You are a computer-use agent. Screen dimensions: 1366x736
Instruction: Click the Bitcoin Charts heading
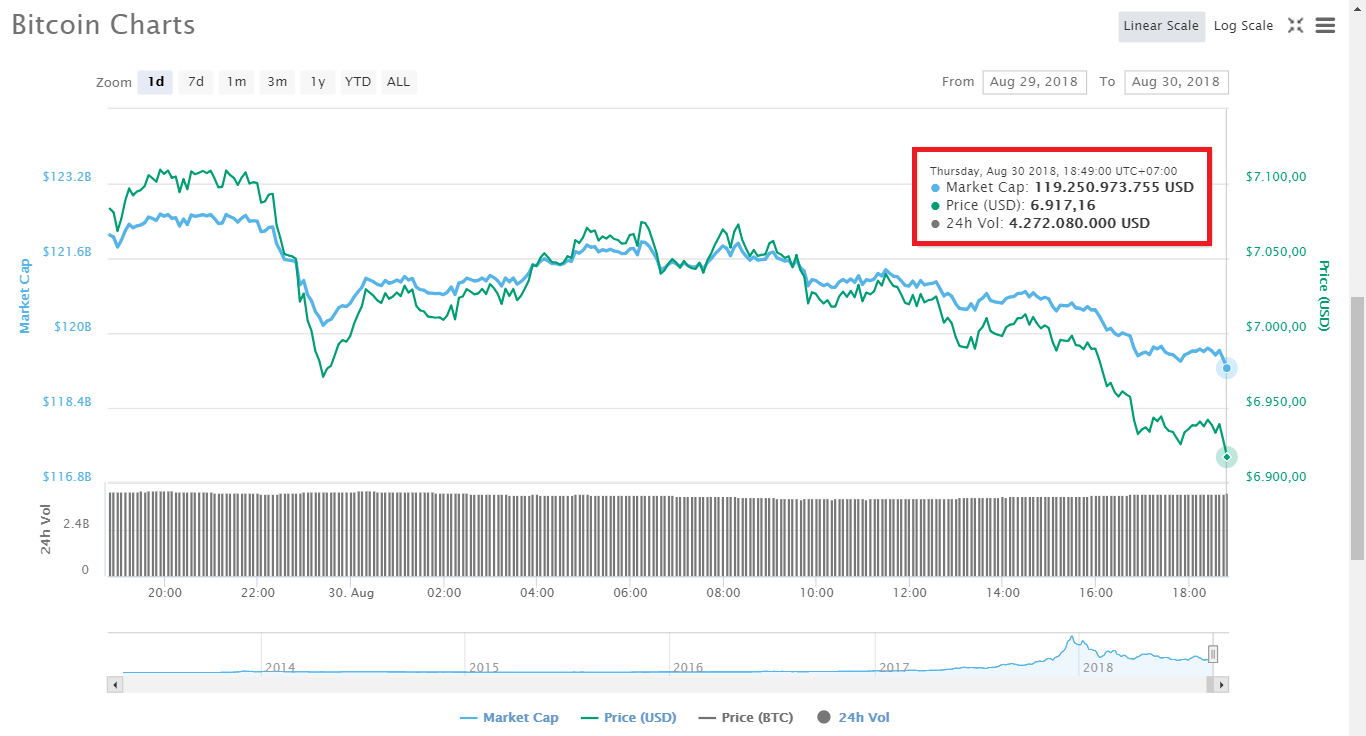(x=104, y=25)
